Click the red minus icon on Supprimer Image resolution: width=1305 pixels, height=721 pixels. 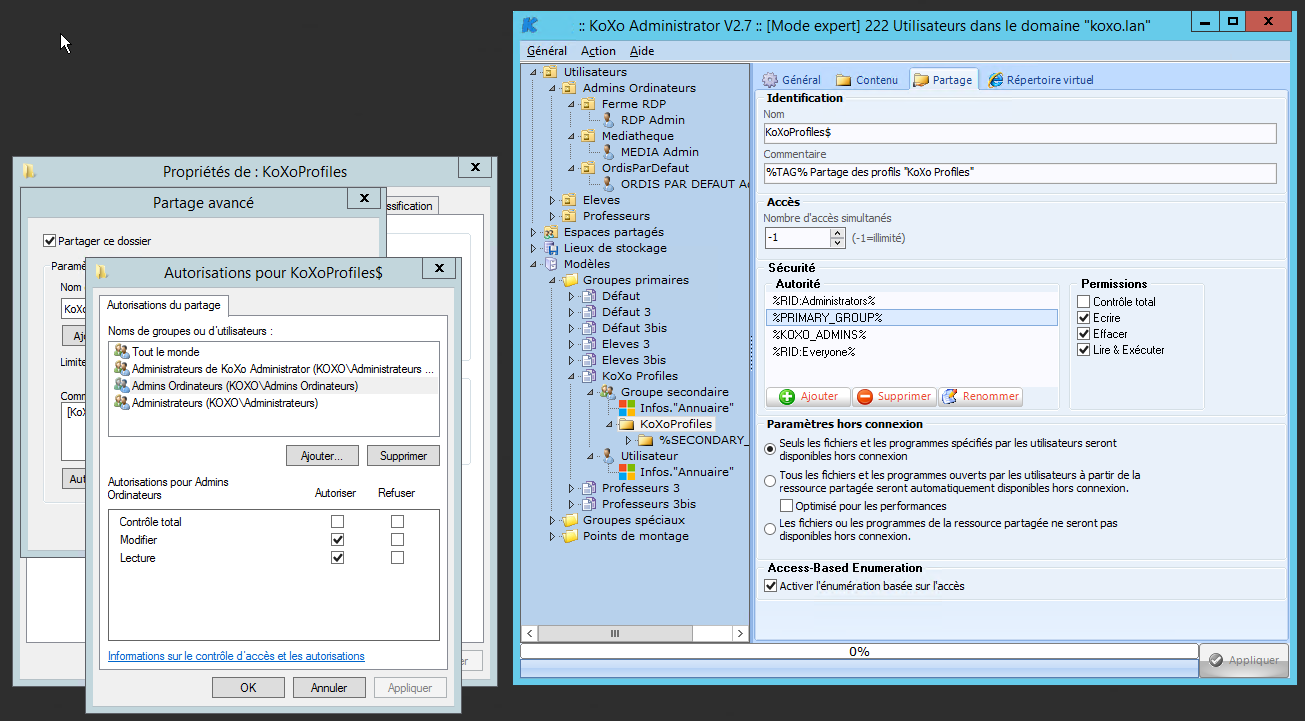(865, 397)
